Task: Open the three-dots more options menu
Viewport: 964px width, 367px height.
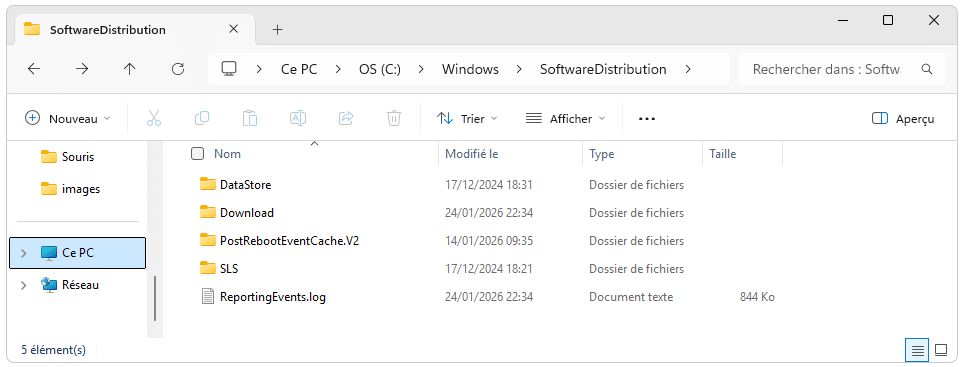Action: click(647, 119)
